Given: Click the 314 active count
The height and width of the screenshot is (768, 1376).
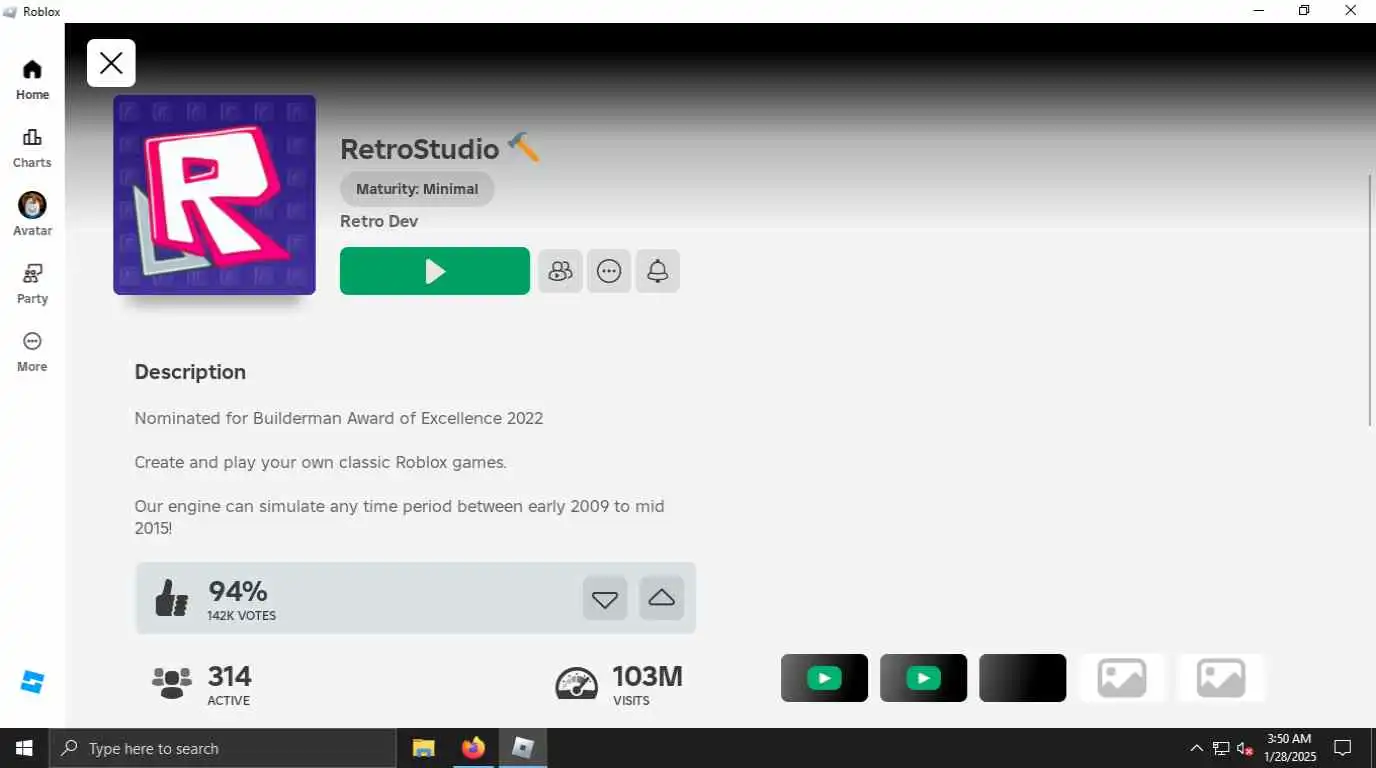Looking at the screenshot, I should (x=230, y=676).
